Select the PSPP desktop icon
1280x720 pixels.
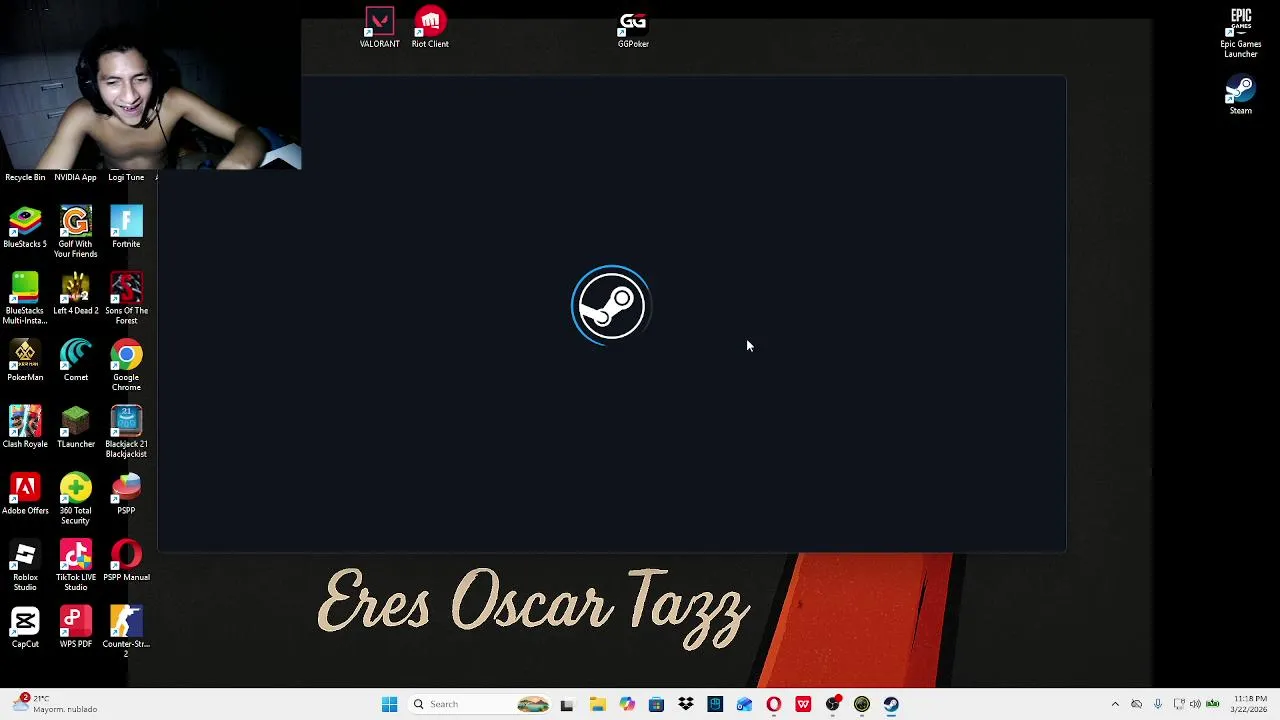click(126, 494)
